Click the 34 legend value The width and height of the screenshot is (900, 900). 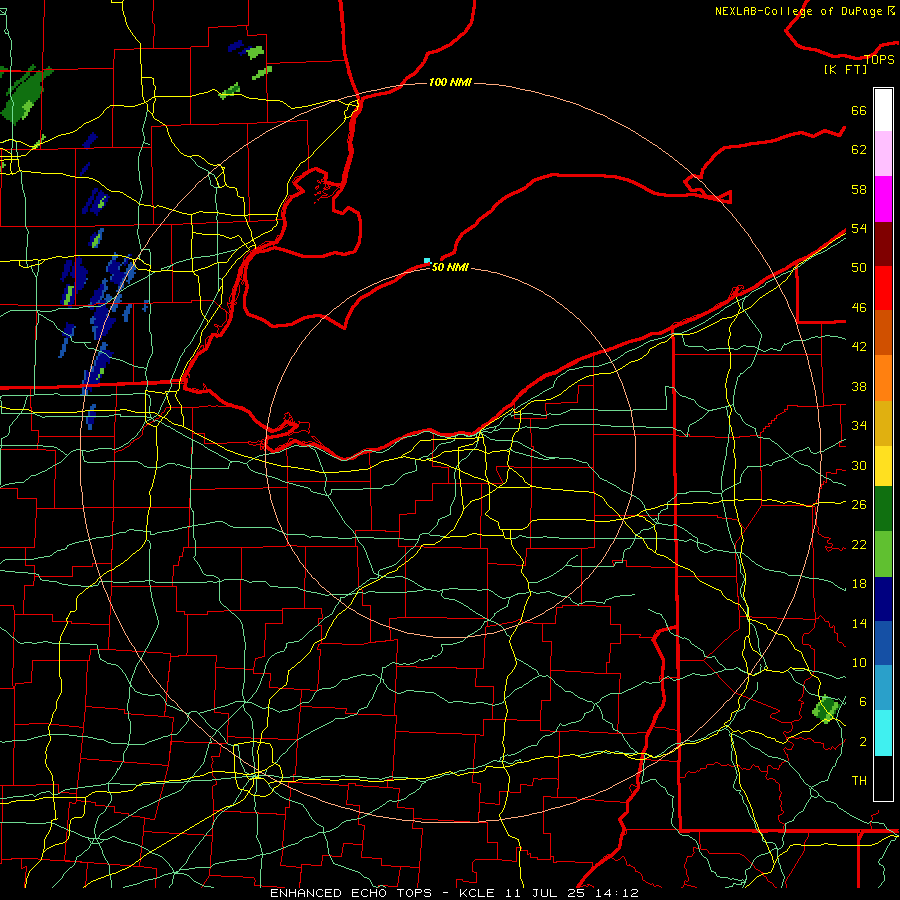[859, 425]
